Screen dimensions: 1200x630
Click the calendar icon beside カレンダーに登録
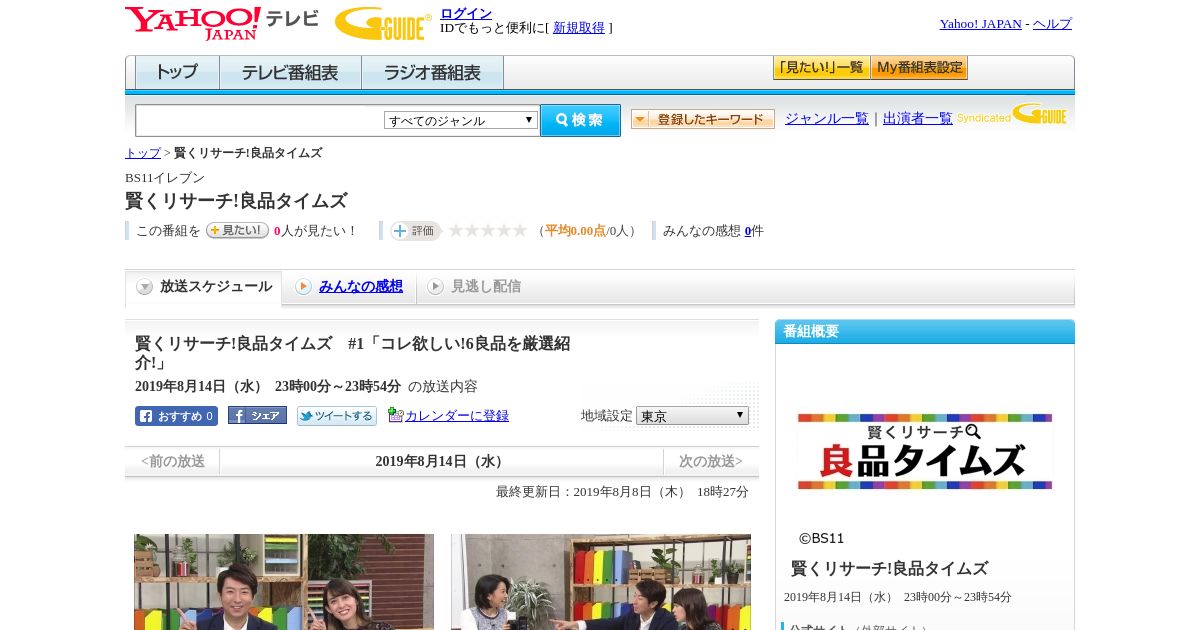click(x=395, y=414)
